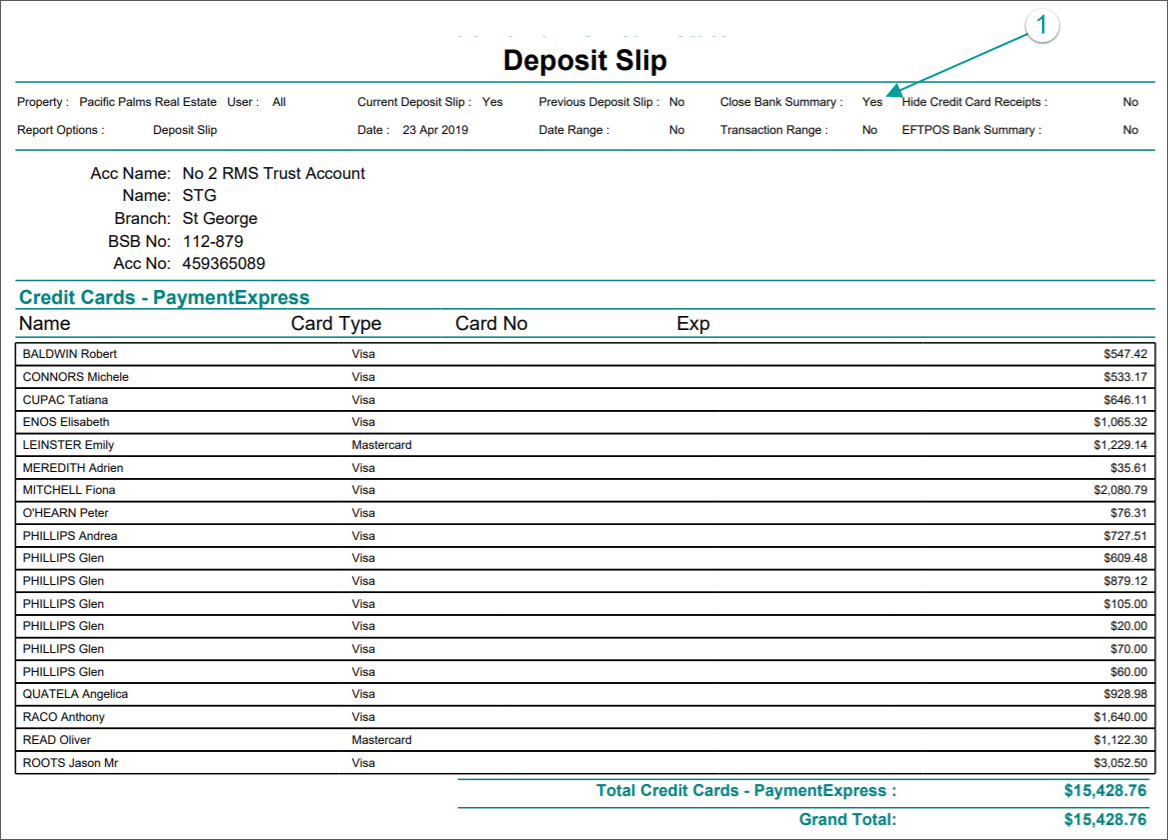1168x840 pixels.
Task: Click the Card Type column header
Action: coord(336,323)
